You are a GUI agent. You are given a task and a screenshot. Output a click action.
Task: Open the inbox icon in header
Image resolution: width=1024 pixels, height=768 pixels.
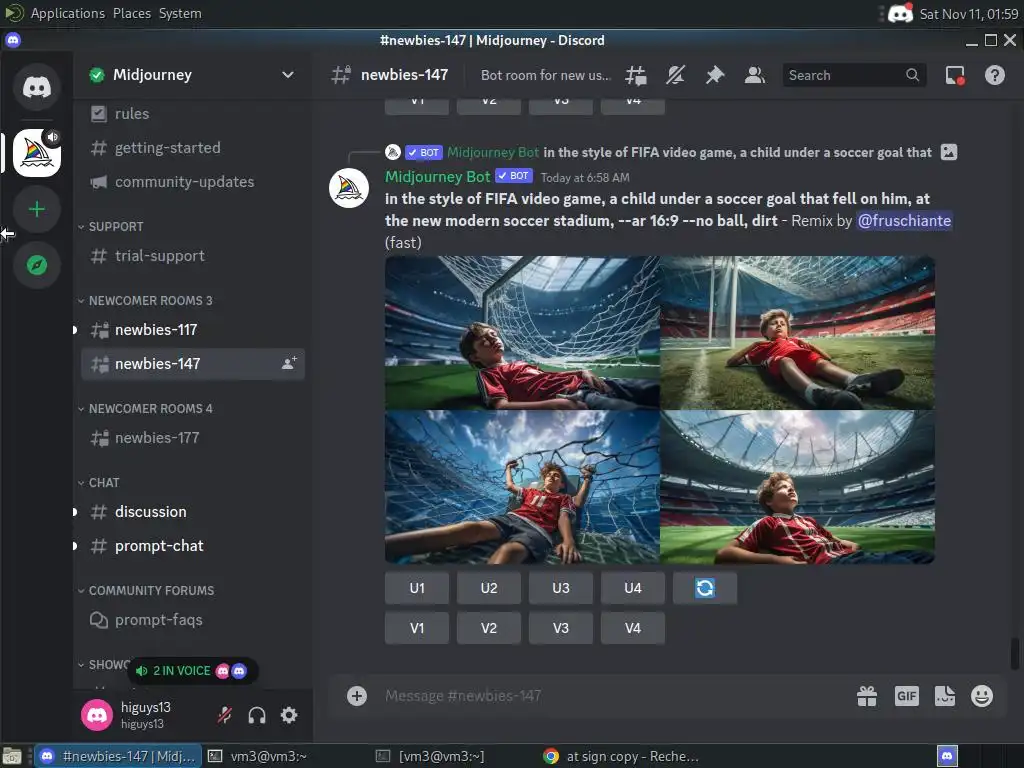tap(955, 75)
